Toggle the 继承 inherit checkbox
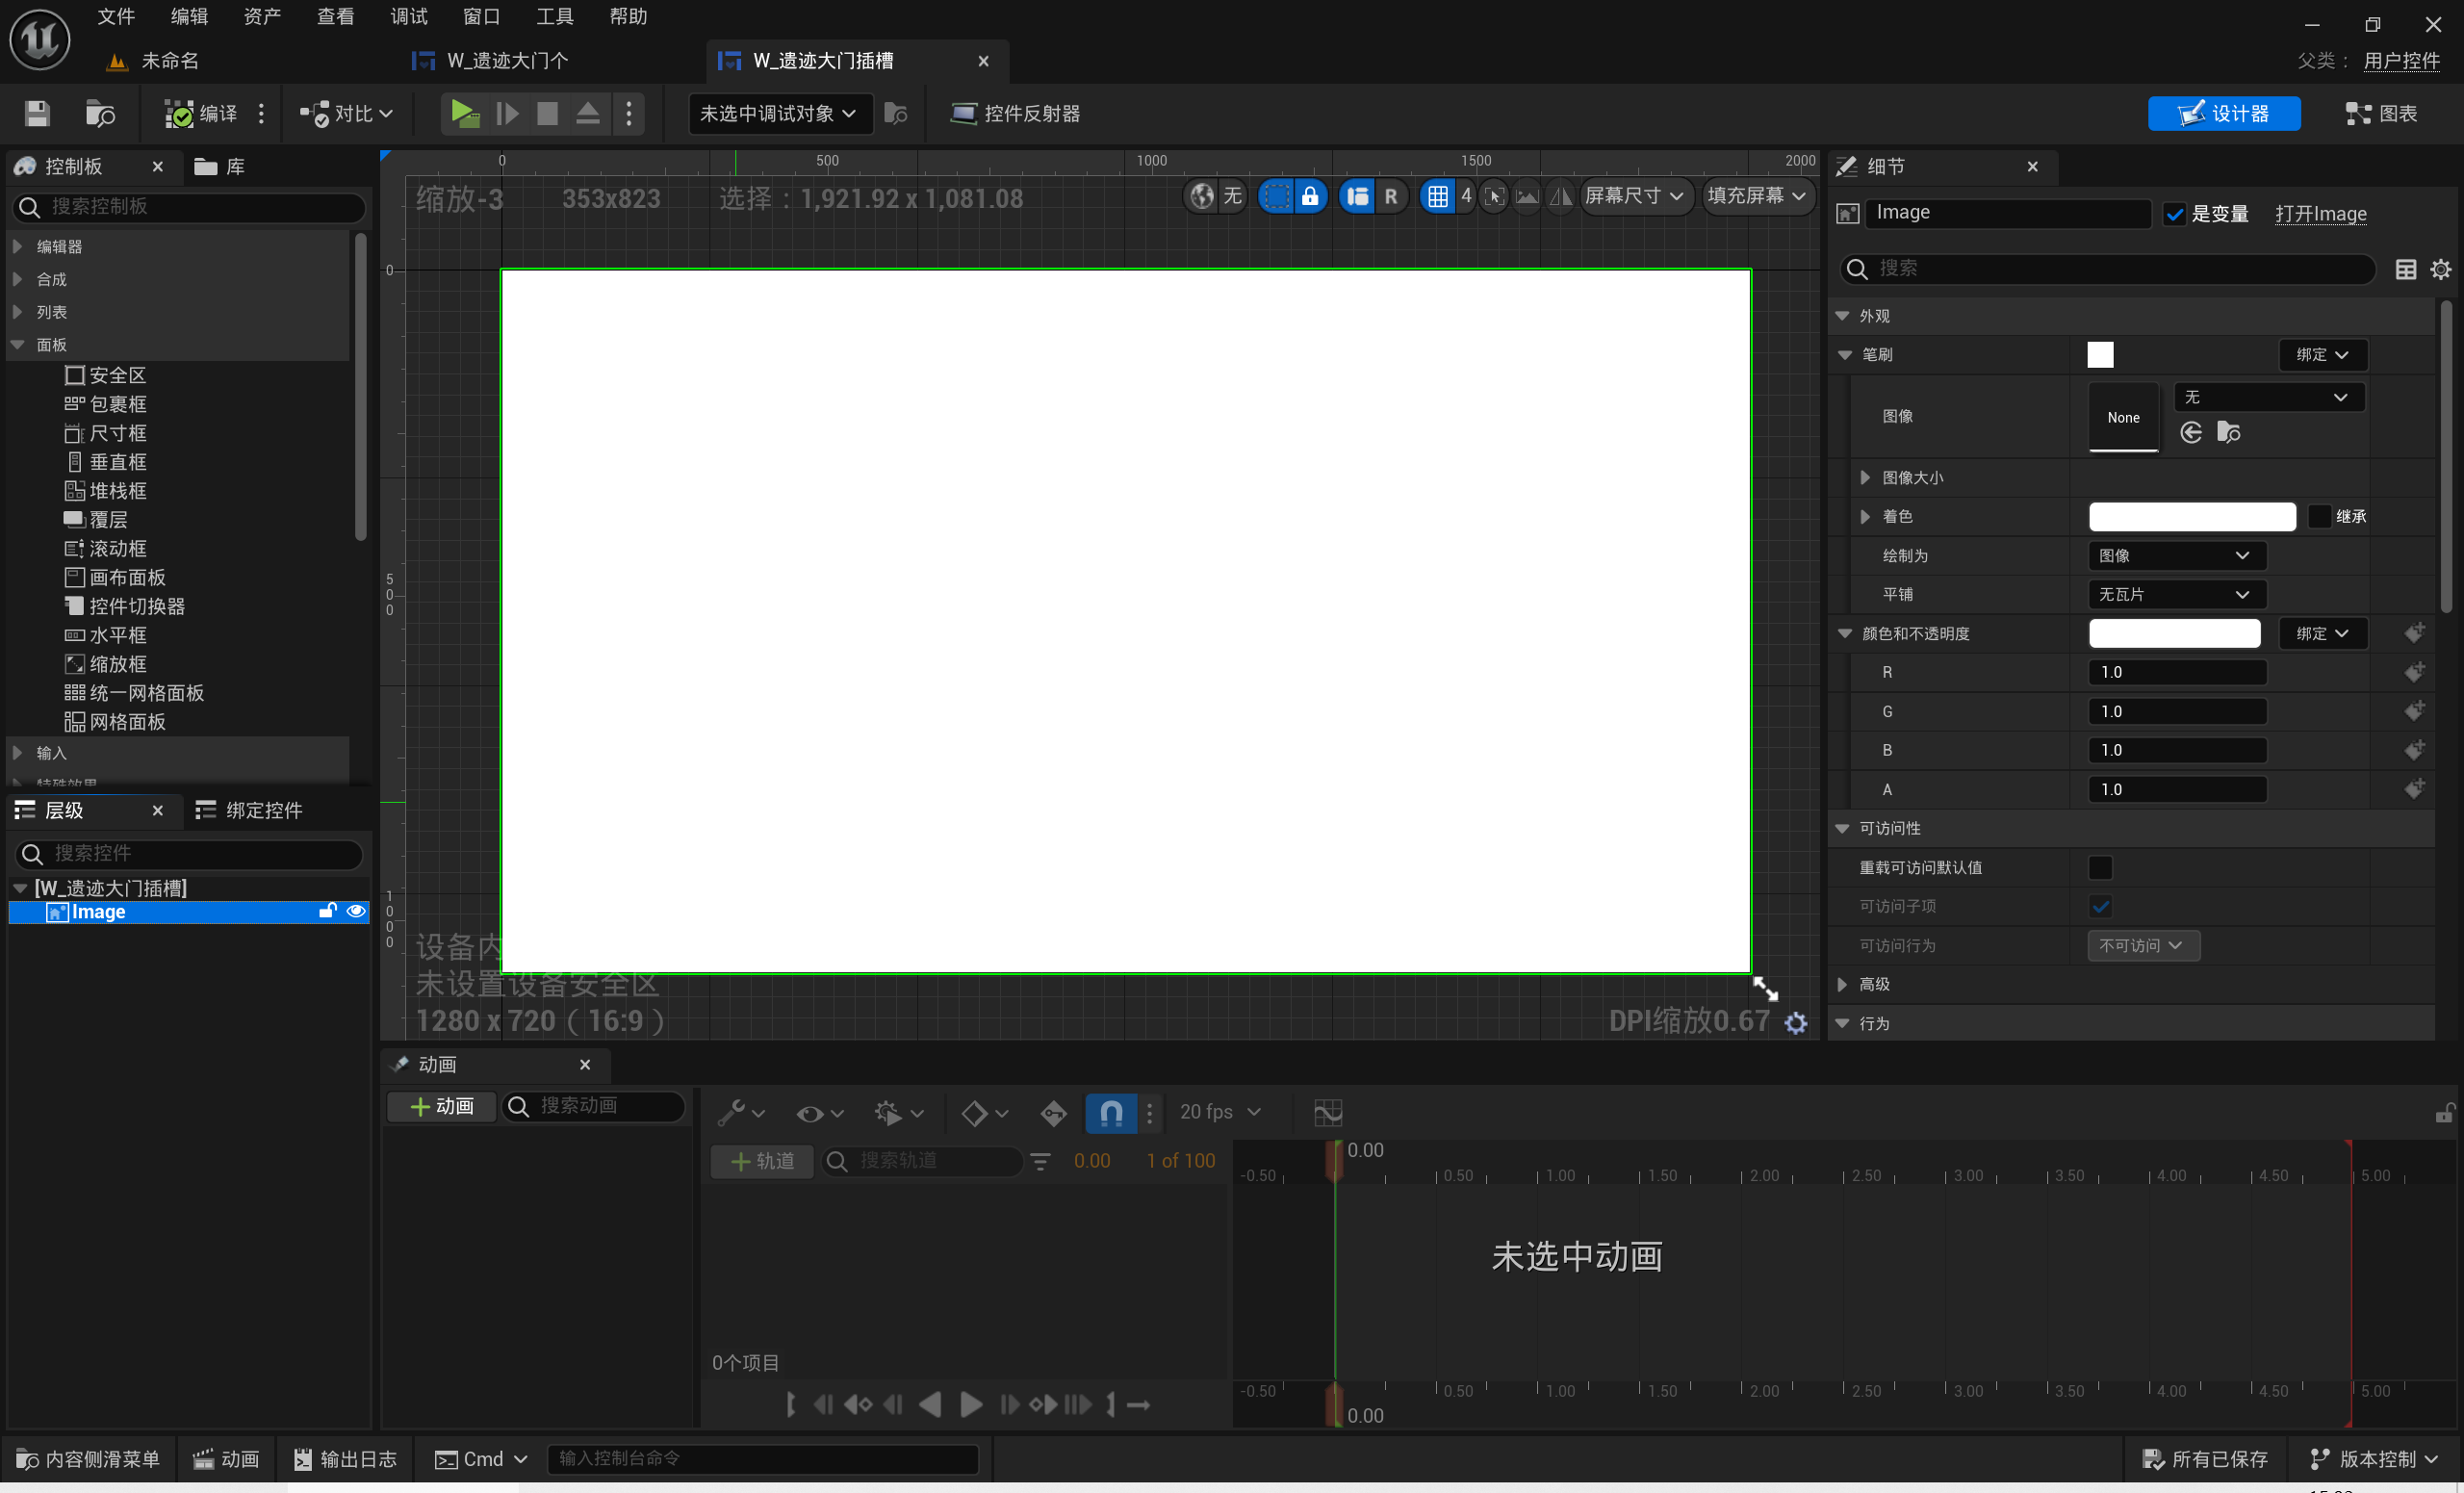 coord(2319,517)
